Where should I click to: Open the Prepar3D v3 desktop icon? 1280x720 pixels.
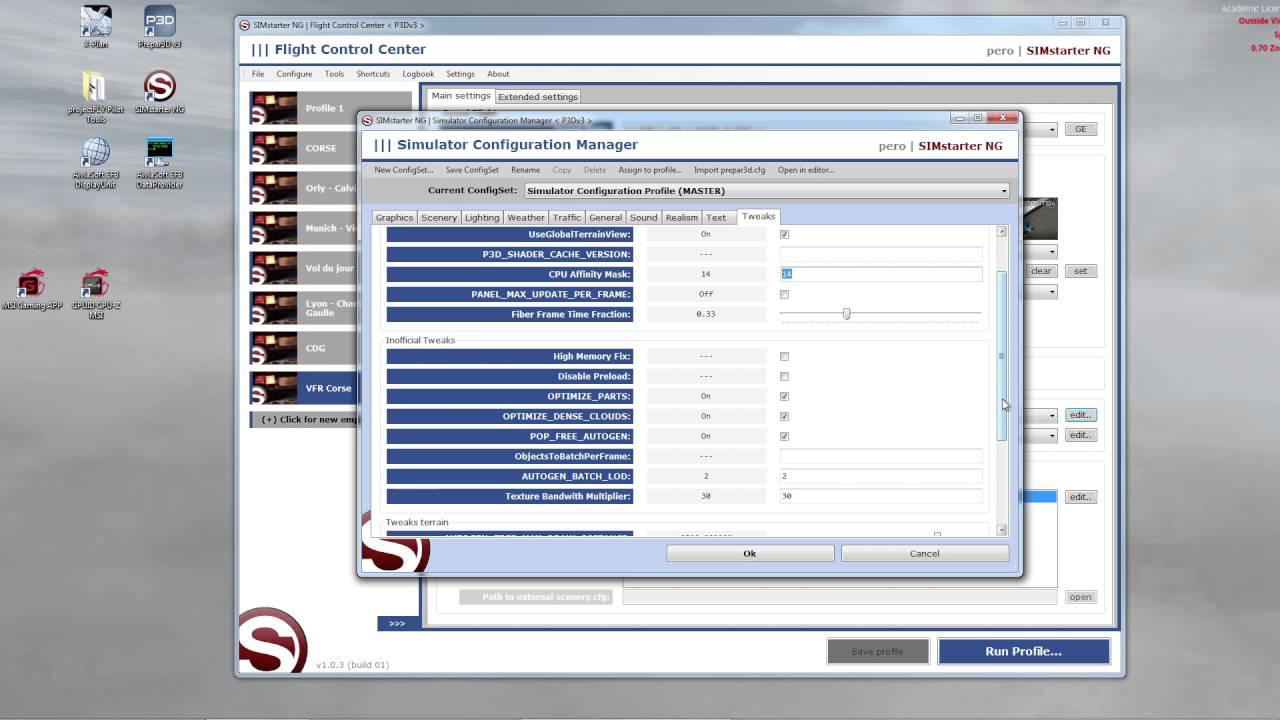[x=160, y=26]
